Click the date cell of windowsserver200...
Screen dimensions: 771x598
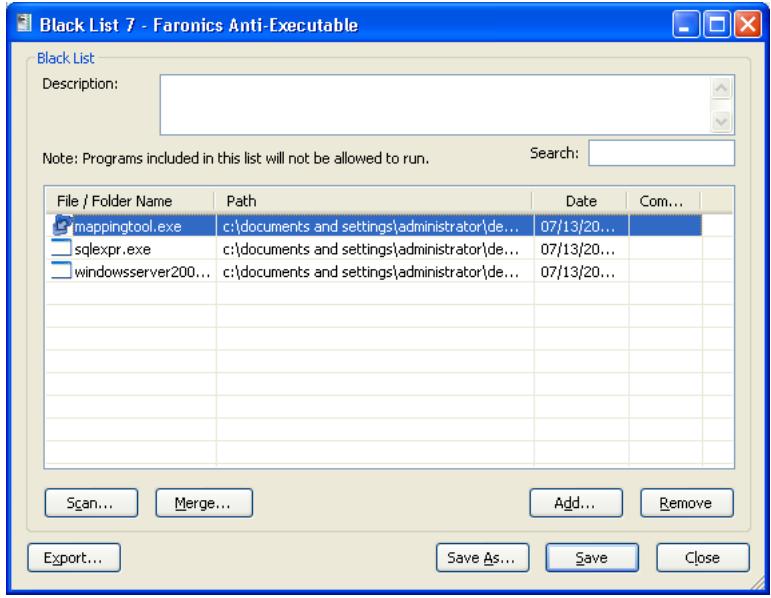(x=581, y=271)
